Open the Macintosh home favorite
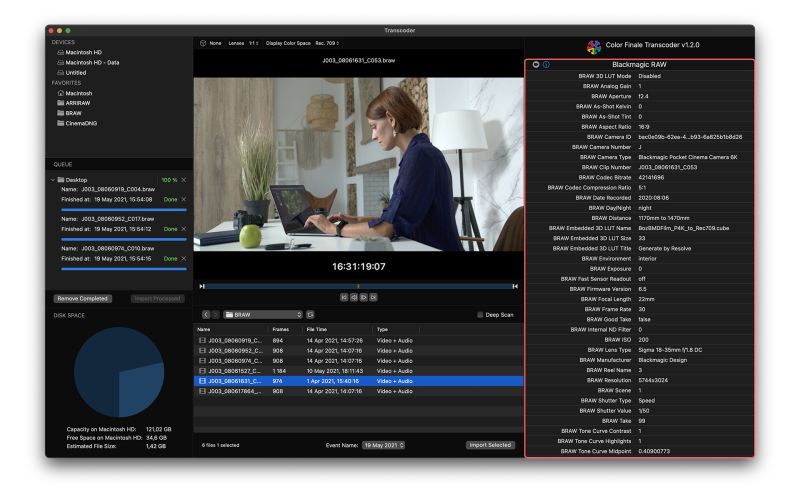 [x=75, y=93]
